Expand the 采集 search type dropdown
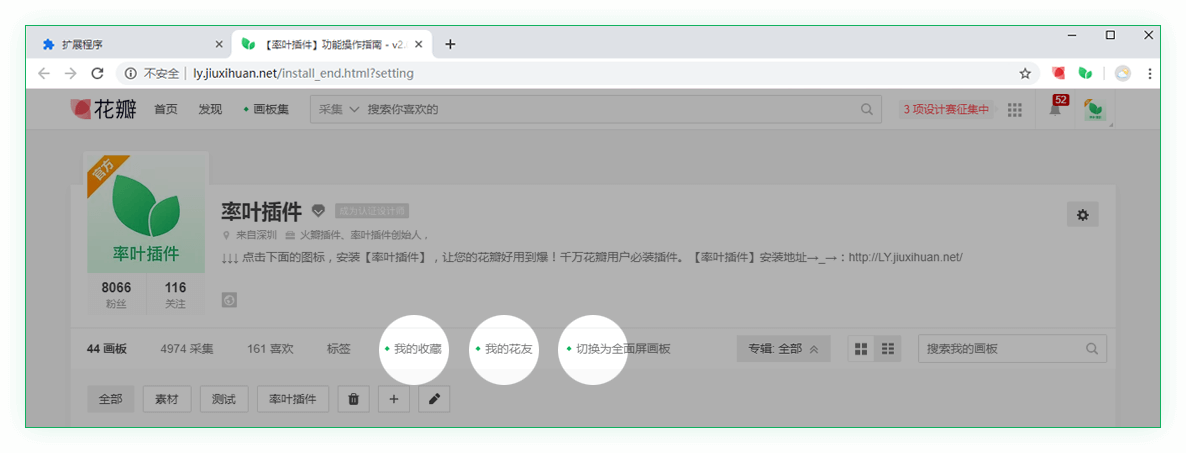The width and height of the screenshot is (1186, 453). click(338, 109)
